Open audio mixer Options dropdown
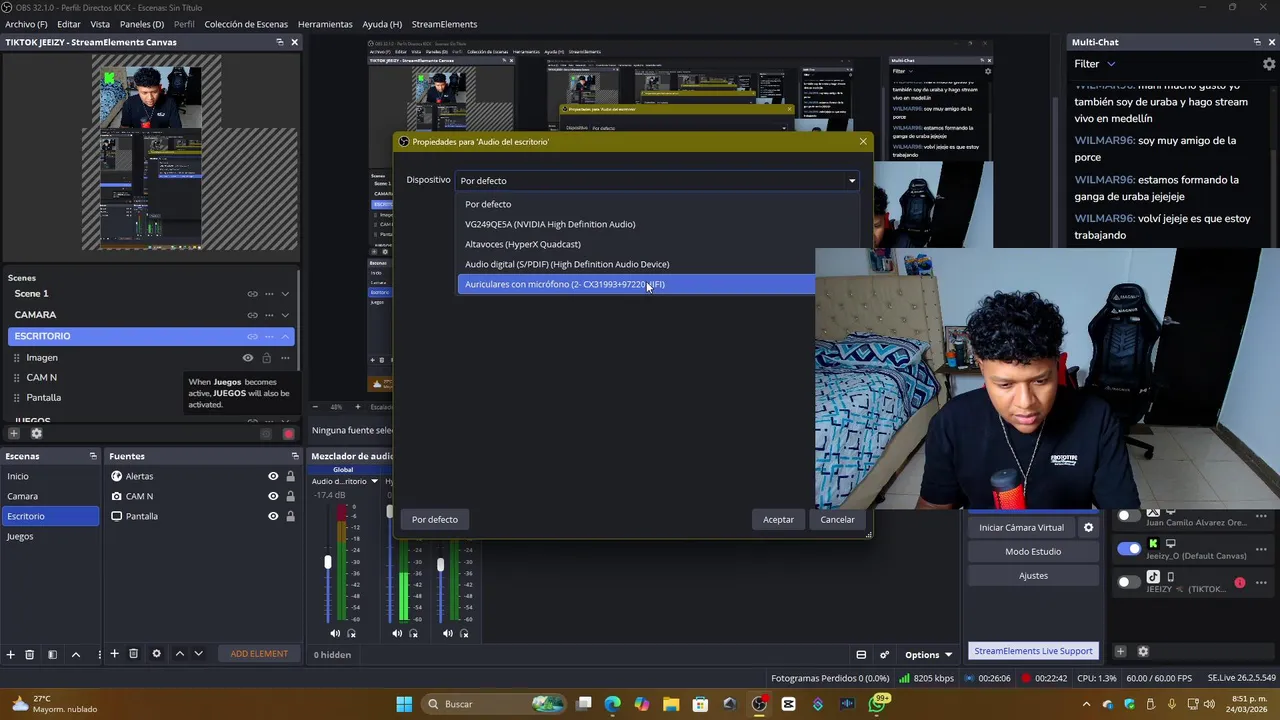The height and width of the screenshot is (720, 1280). point(929,655)
